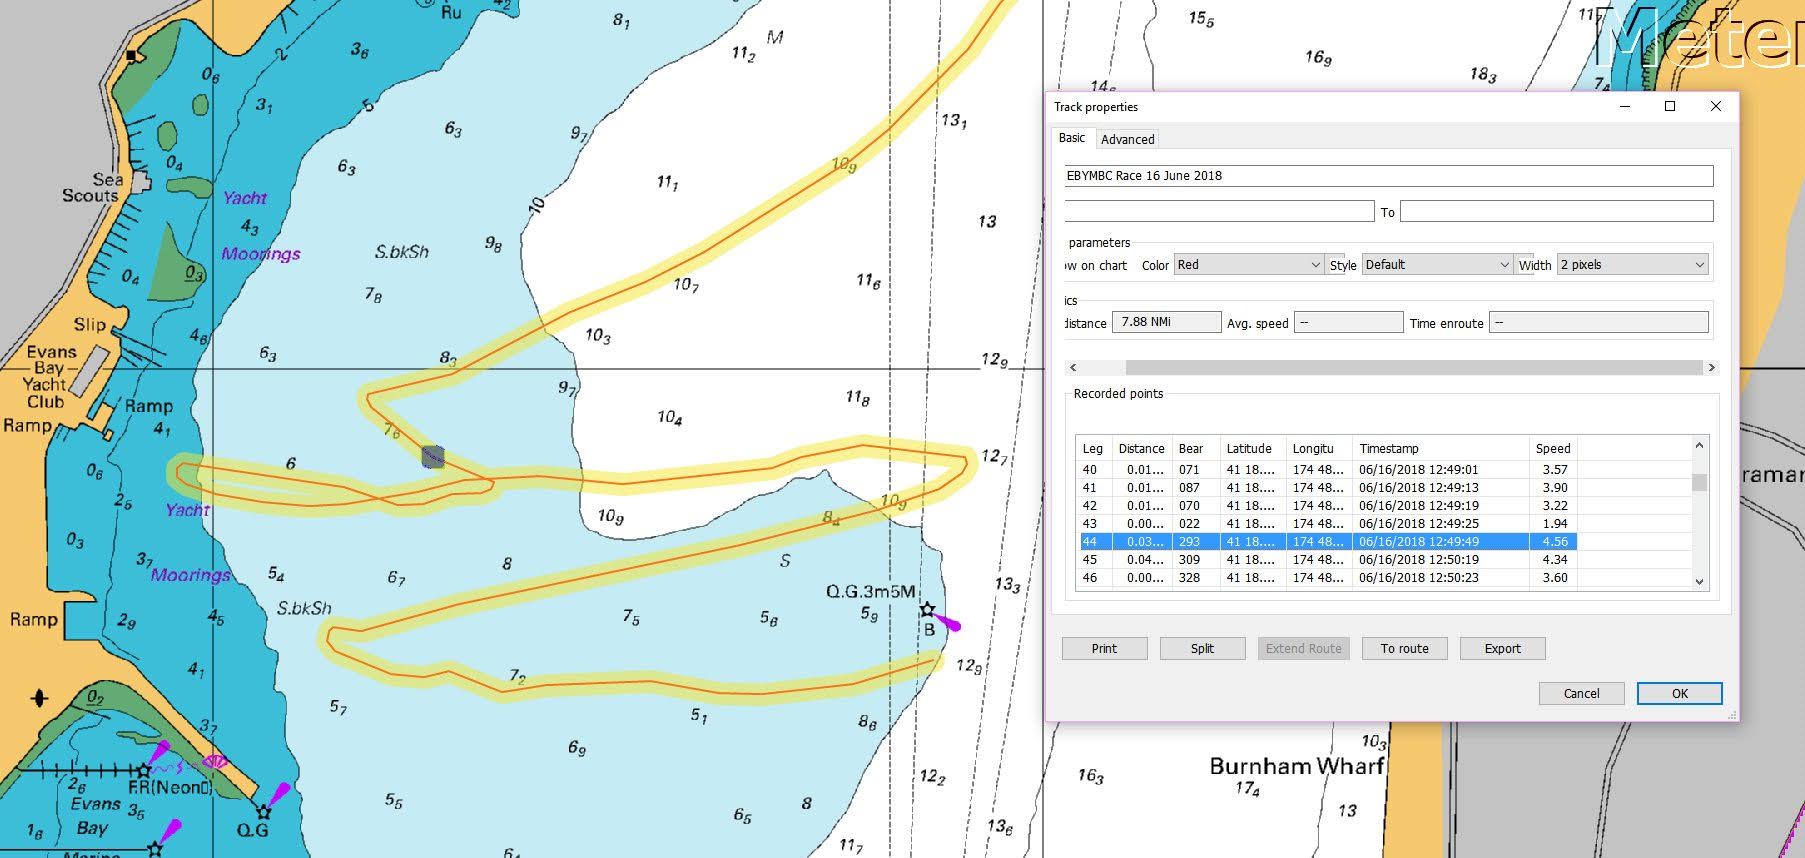Image resolution: width=1805 pixels, height=858 pixels.
Task: Switch to the Basic tab
Action: point(1072,138)
